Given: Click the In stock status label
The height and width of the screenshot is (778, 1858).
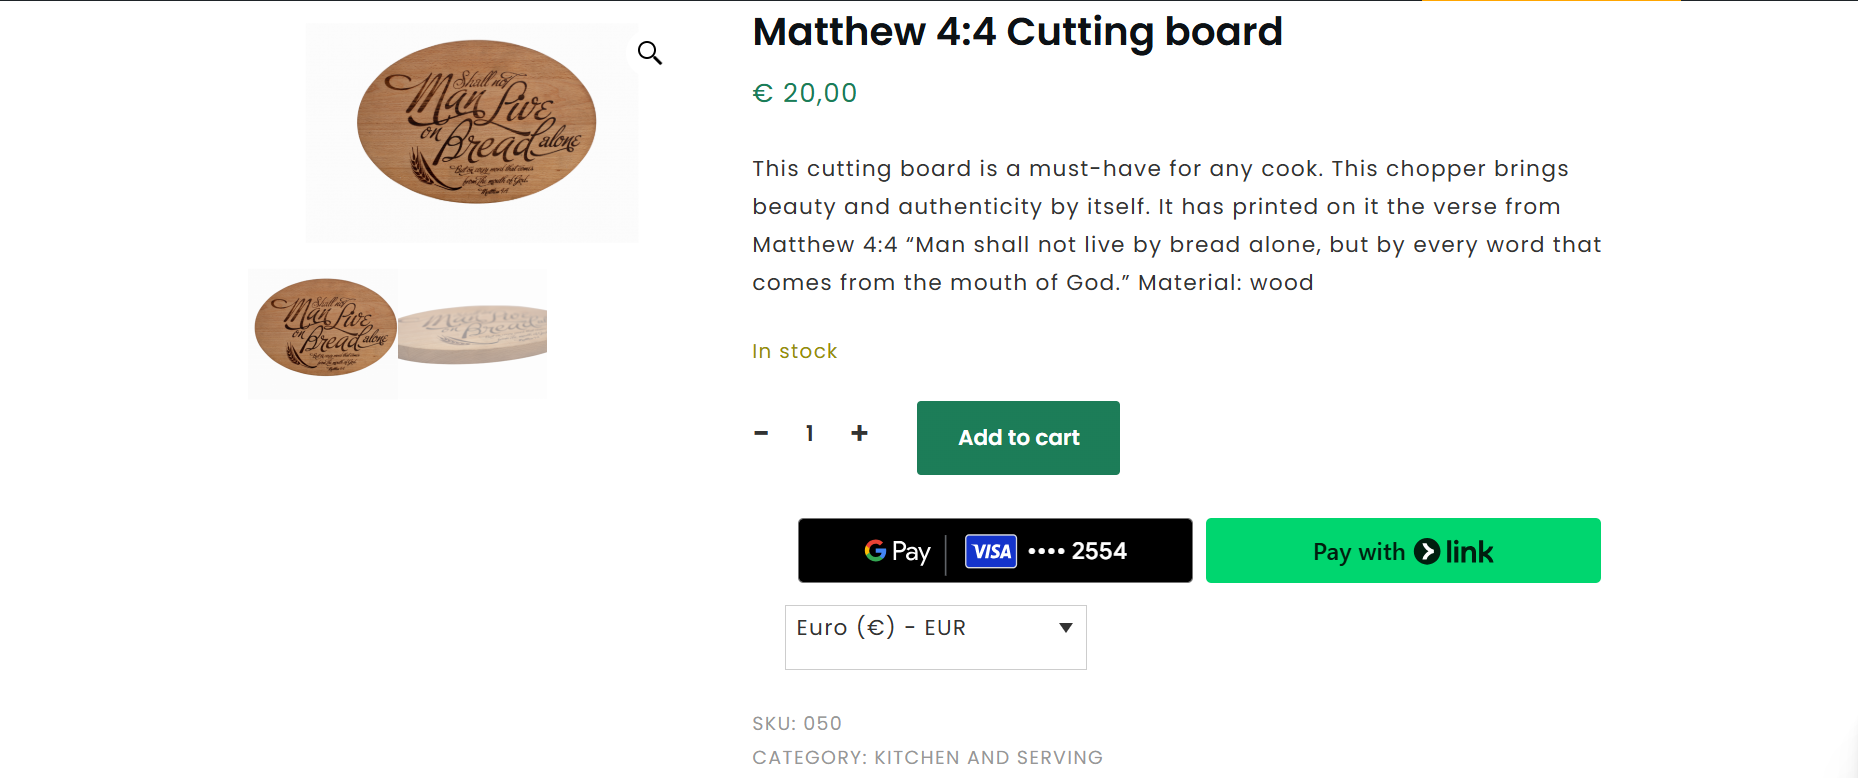Looking at the screenshot, I should [x=795, y=351].
